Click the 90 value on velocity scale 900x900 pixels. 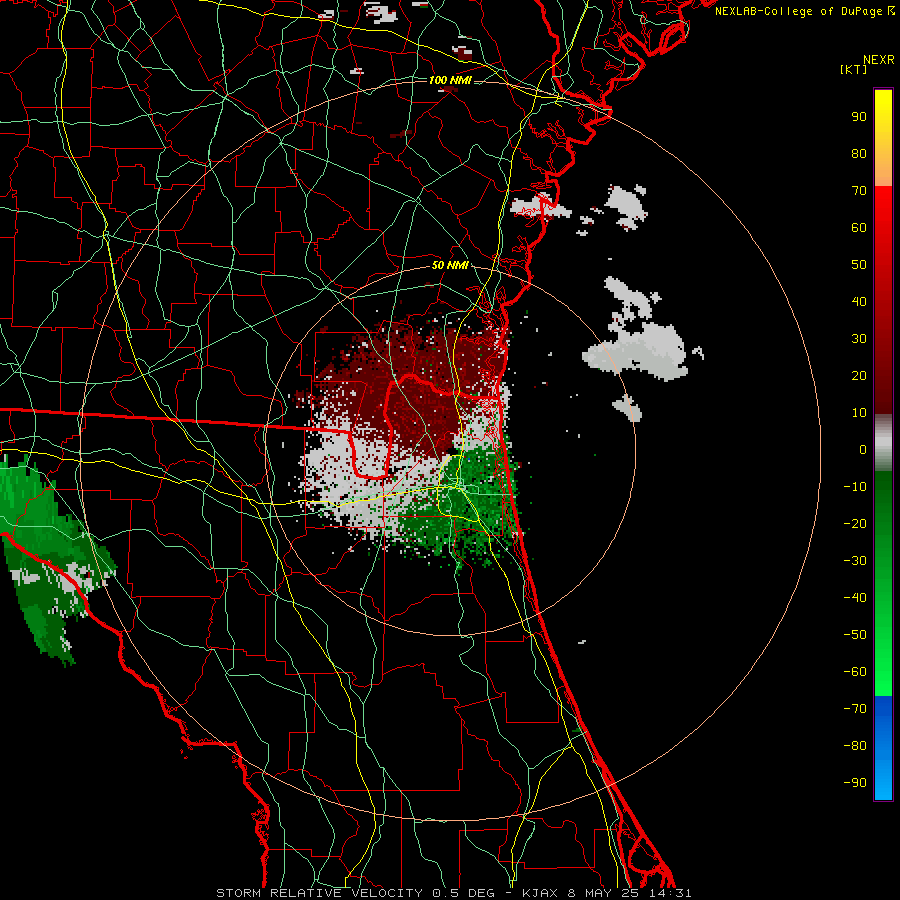click(859, 117)
